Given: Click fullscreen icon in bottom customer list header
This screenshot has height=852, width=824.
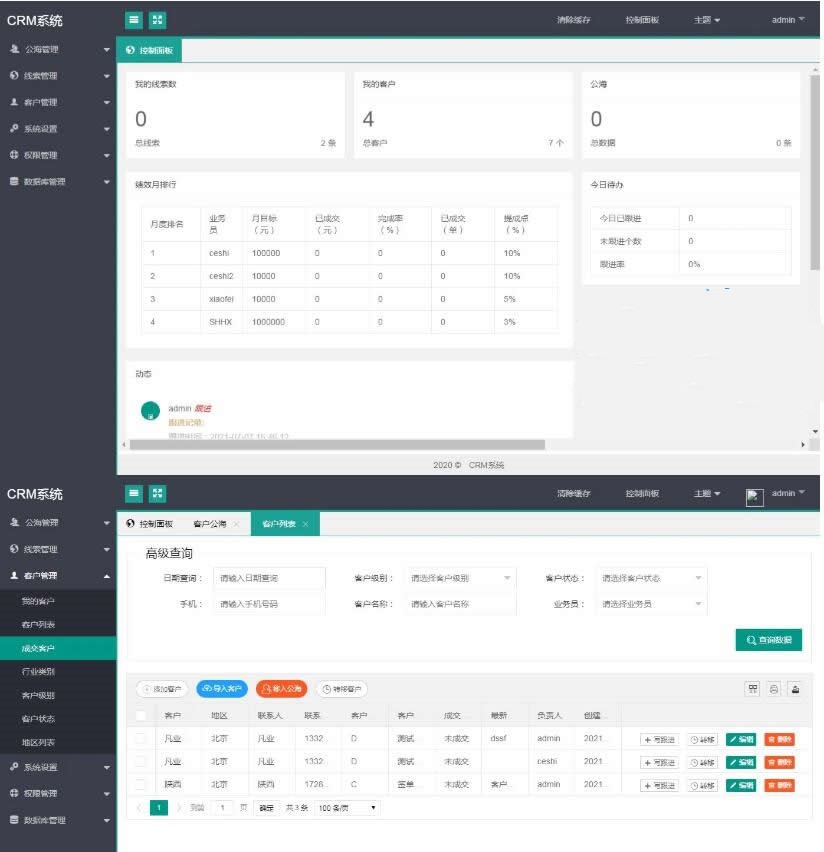Looking at the screenshot, I should point(157,493).
